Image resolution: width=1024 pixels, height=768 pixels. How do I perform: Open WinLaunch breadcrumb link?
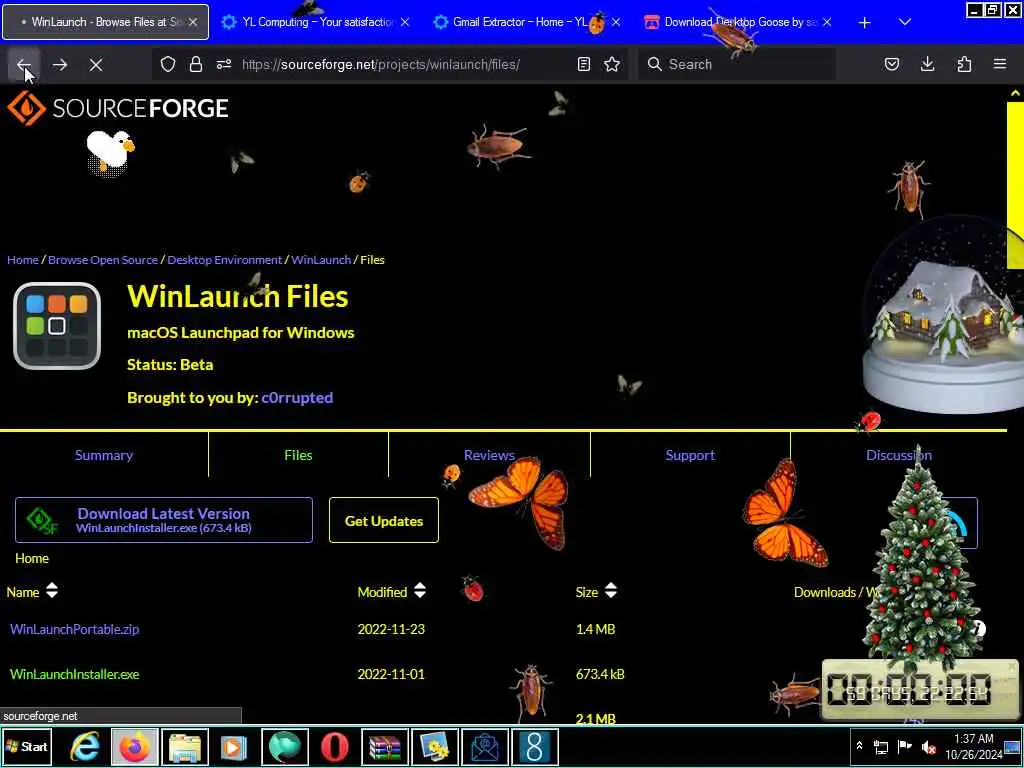tap(321, 260)
